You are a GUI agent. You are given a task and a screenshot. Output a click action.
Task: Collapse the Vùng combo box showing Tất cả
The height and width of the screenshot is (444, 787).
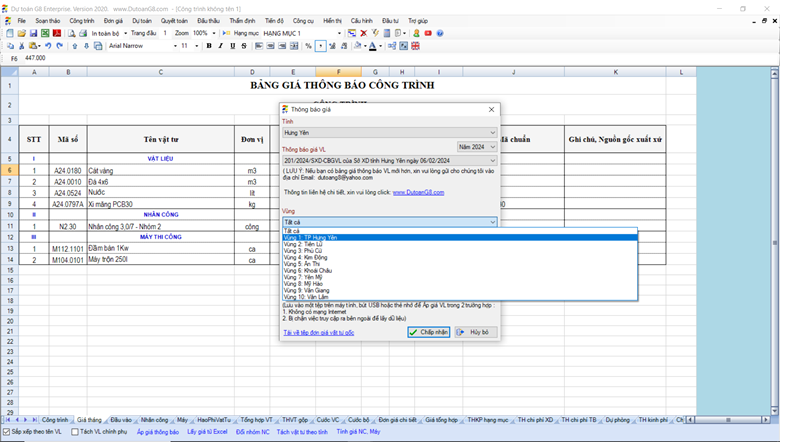coord(389,222)
